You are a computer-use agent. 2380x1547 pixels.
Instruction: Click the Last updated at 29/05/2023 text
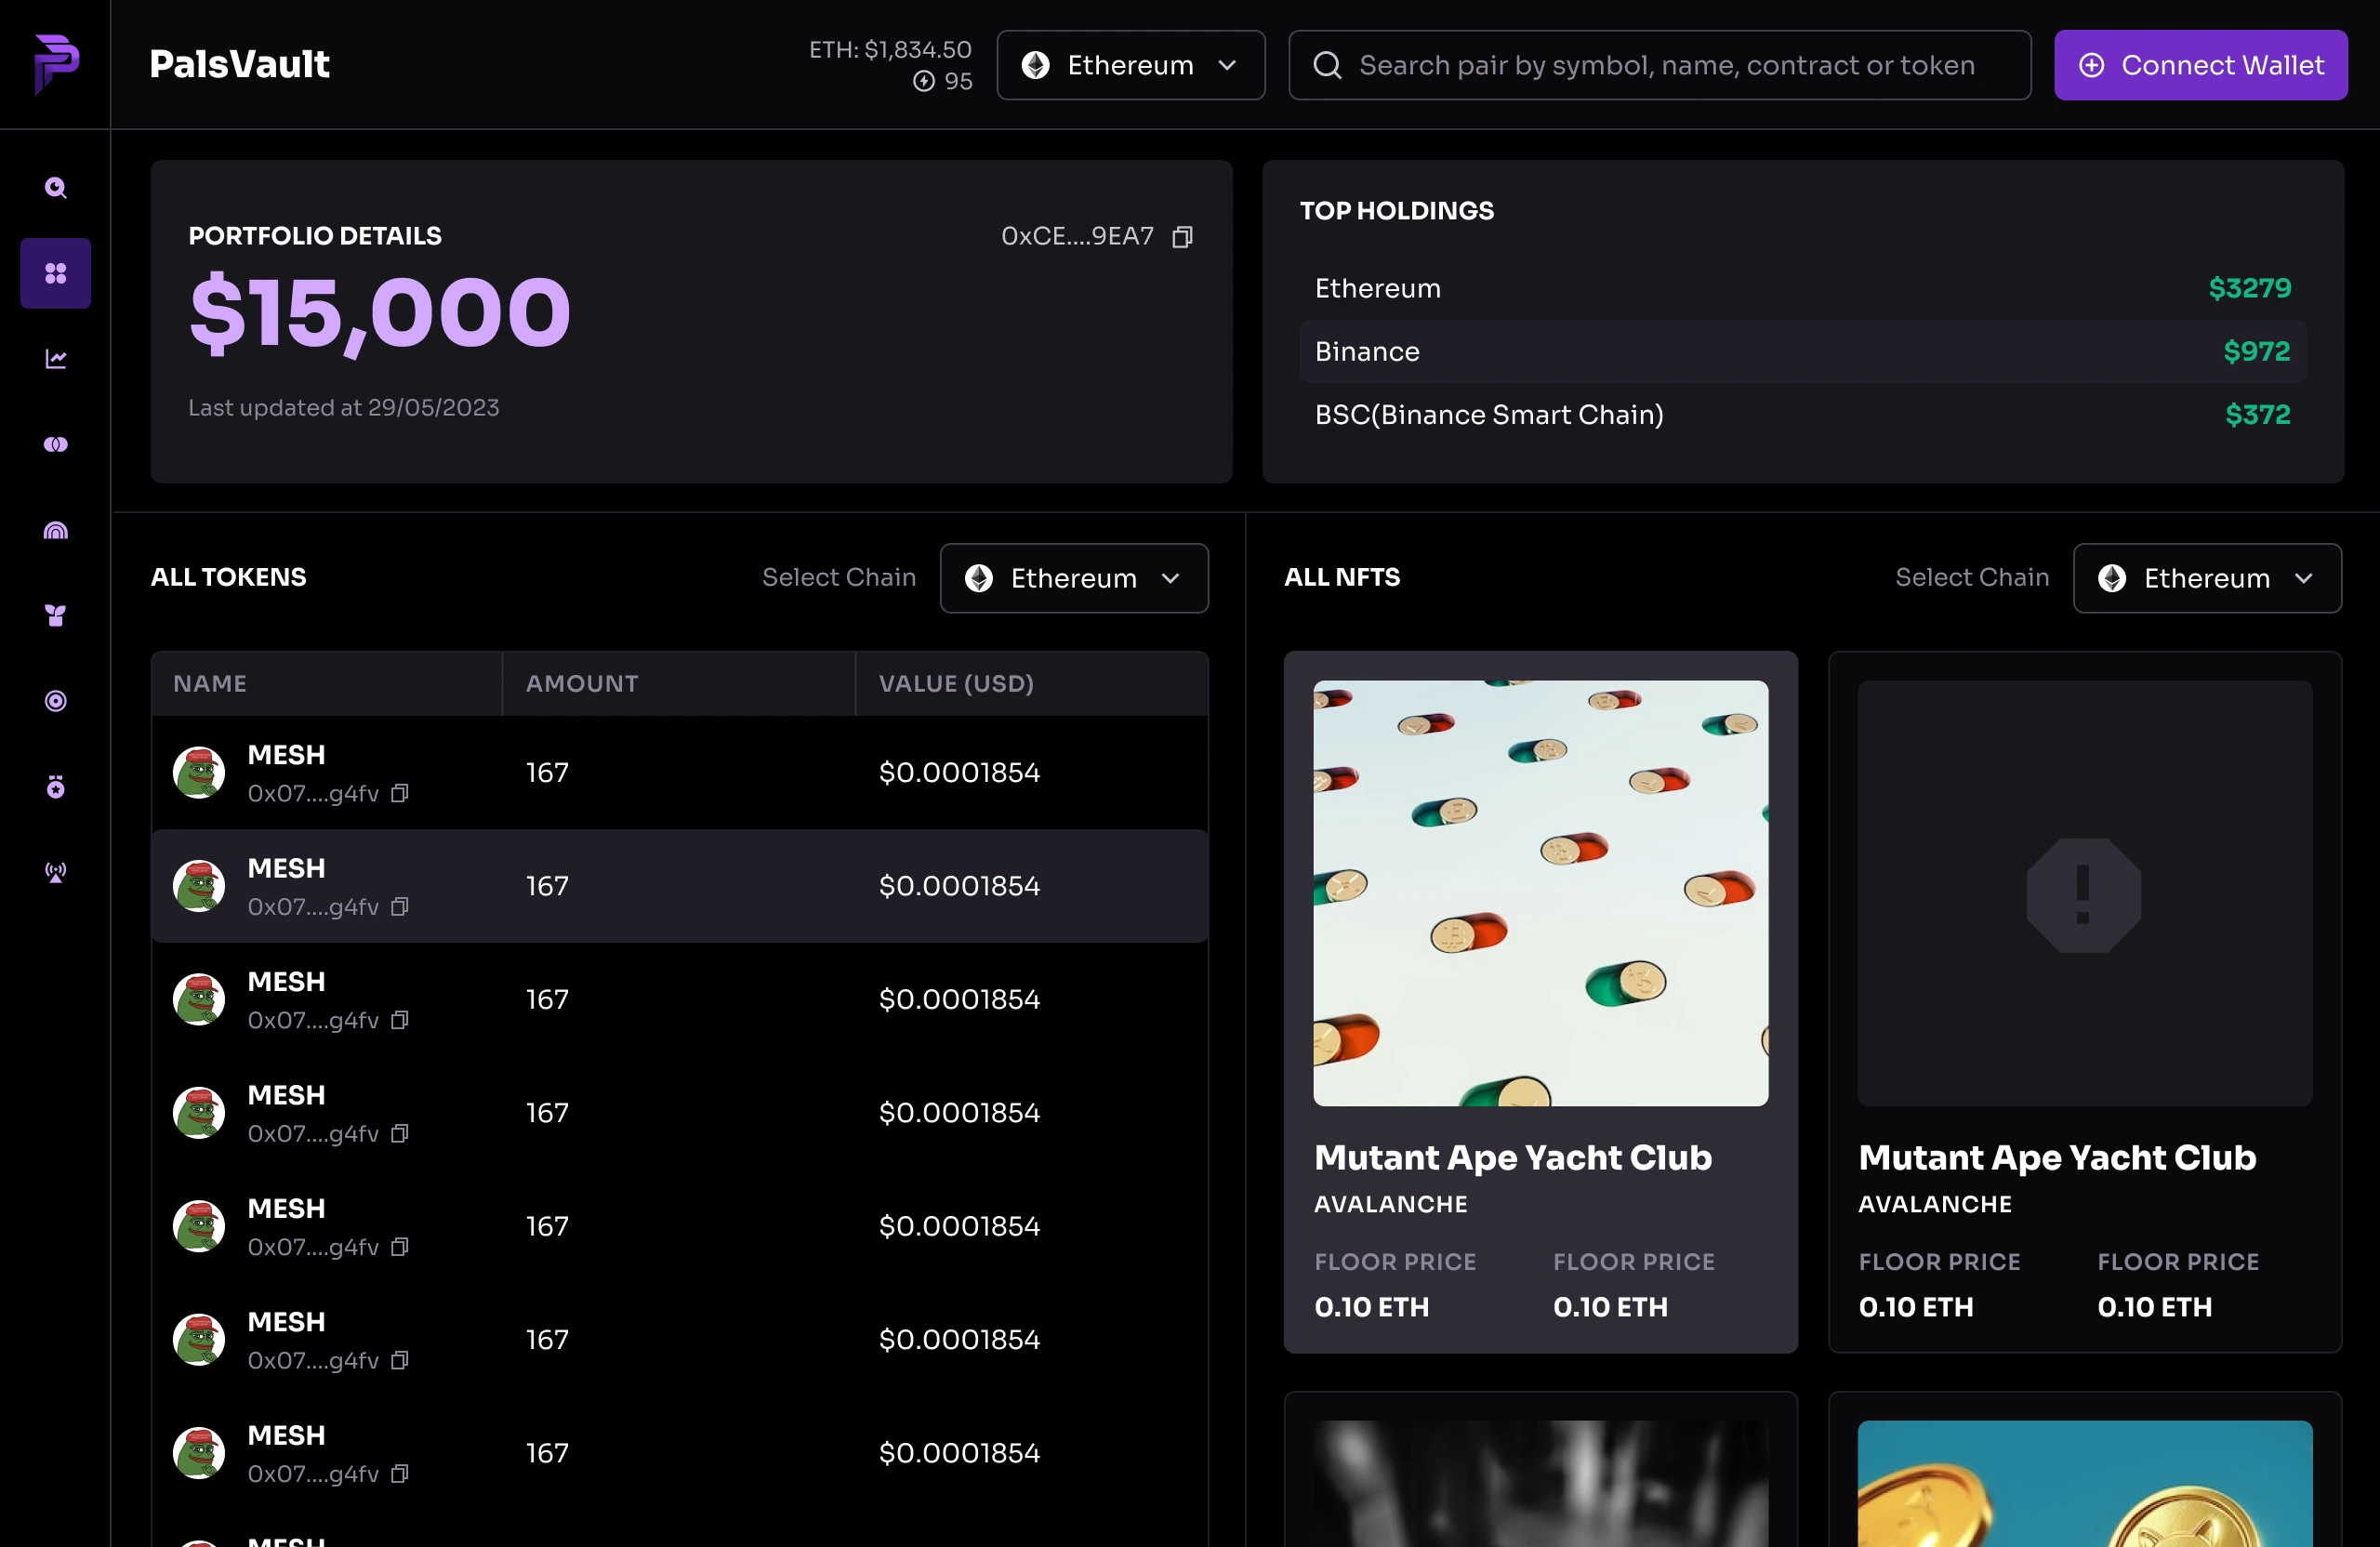[x=344, y=408]
